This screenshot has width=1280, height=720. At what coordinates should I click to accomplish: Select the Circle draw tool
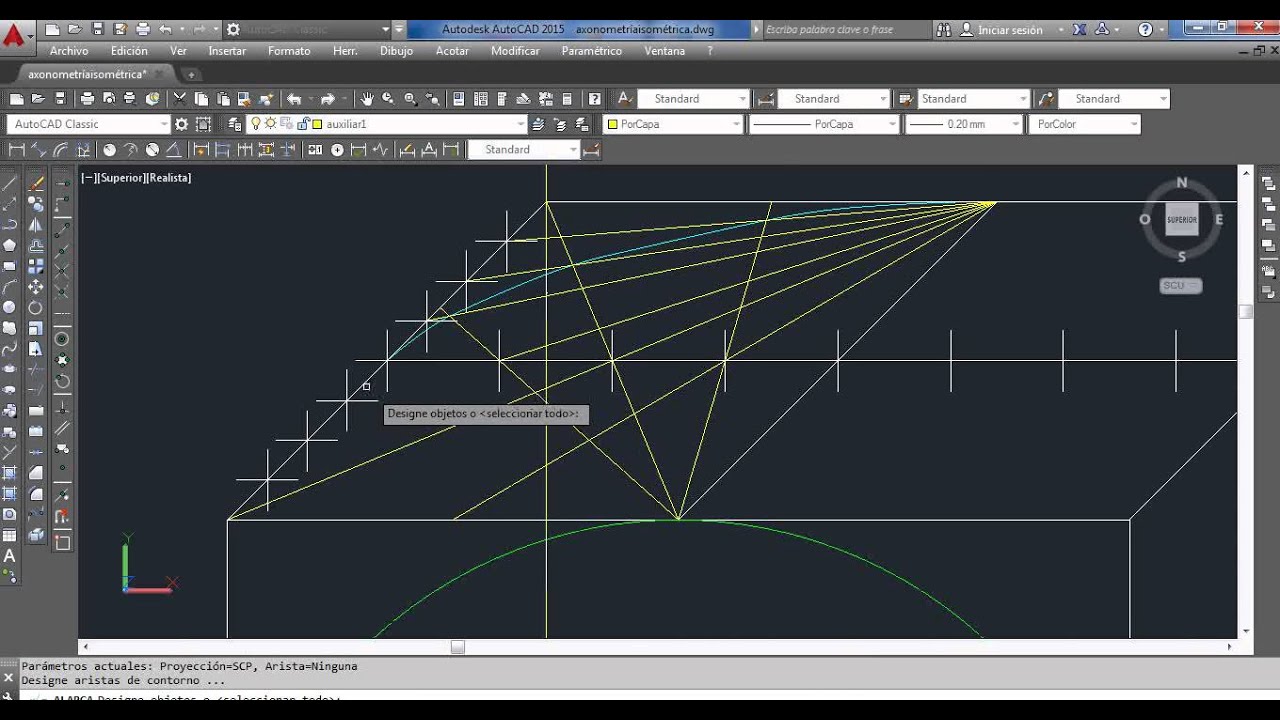click(10, 307)
